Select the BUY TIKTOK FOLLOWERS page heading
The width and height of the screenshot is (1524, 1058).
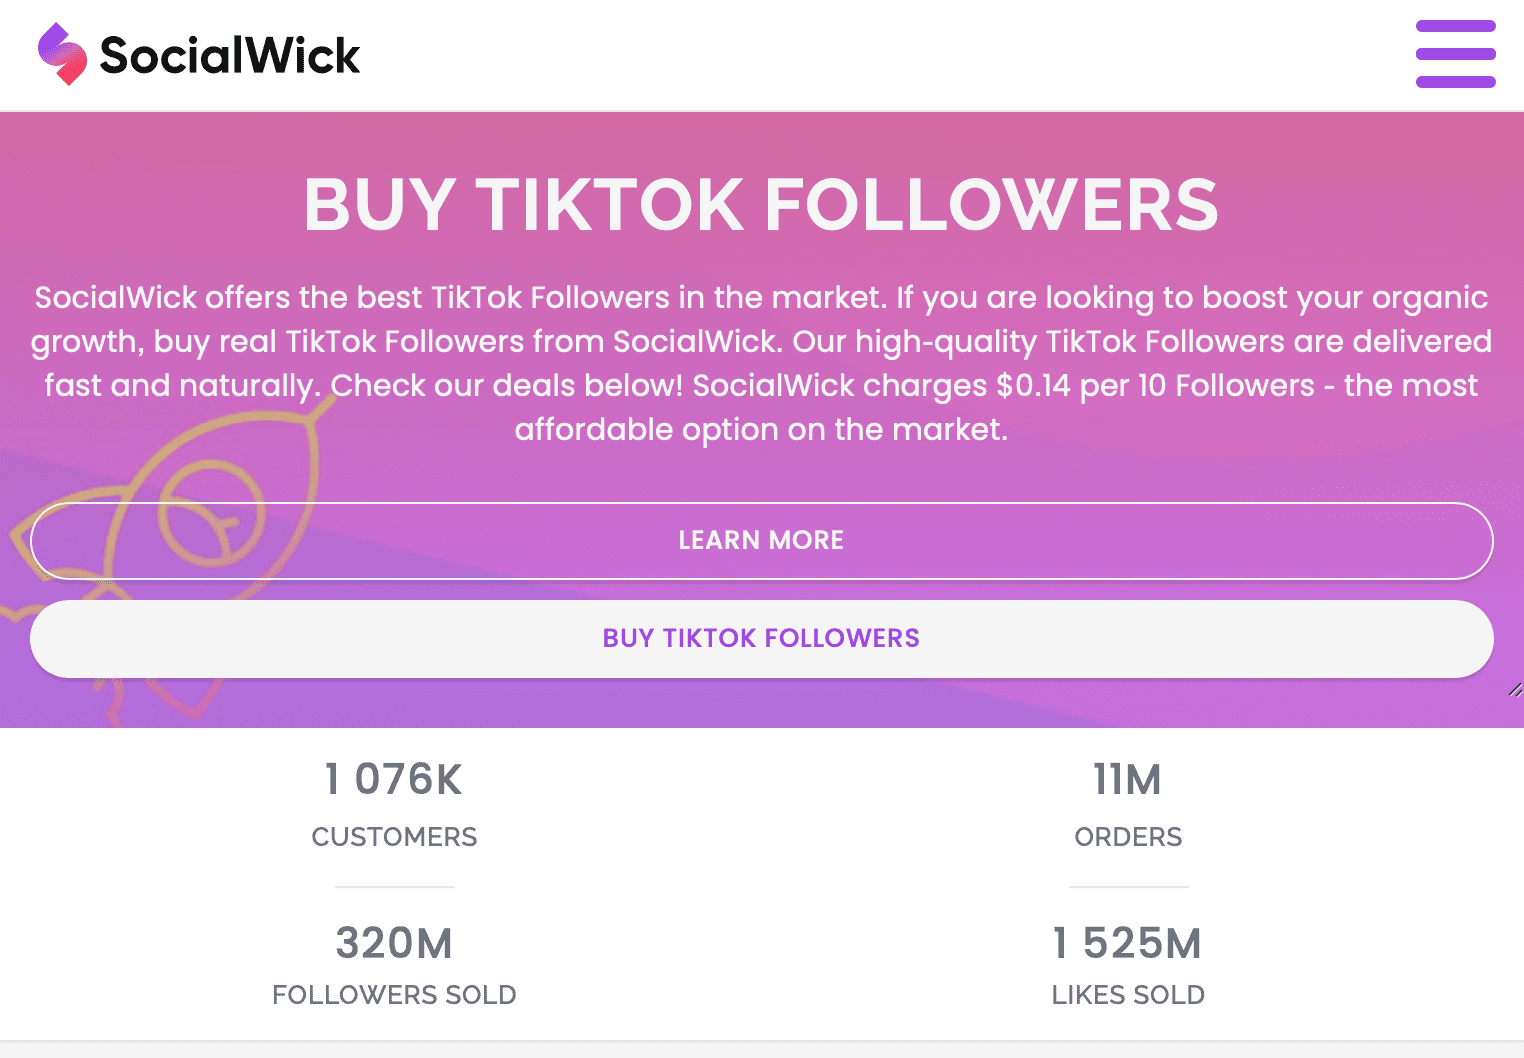761,205
